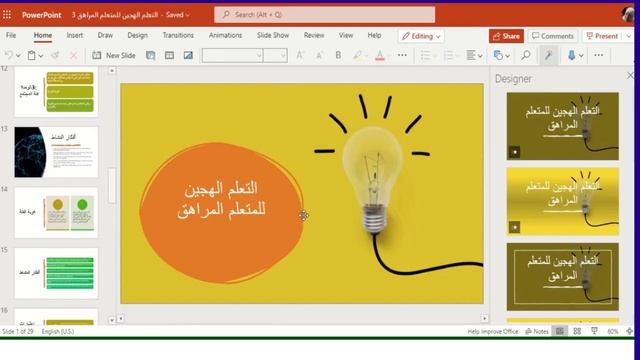Click the Undo arrow icon

[x=8, y=55]
